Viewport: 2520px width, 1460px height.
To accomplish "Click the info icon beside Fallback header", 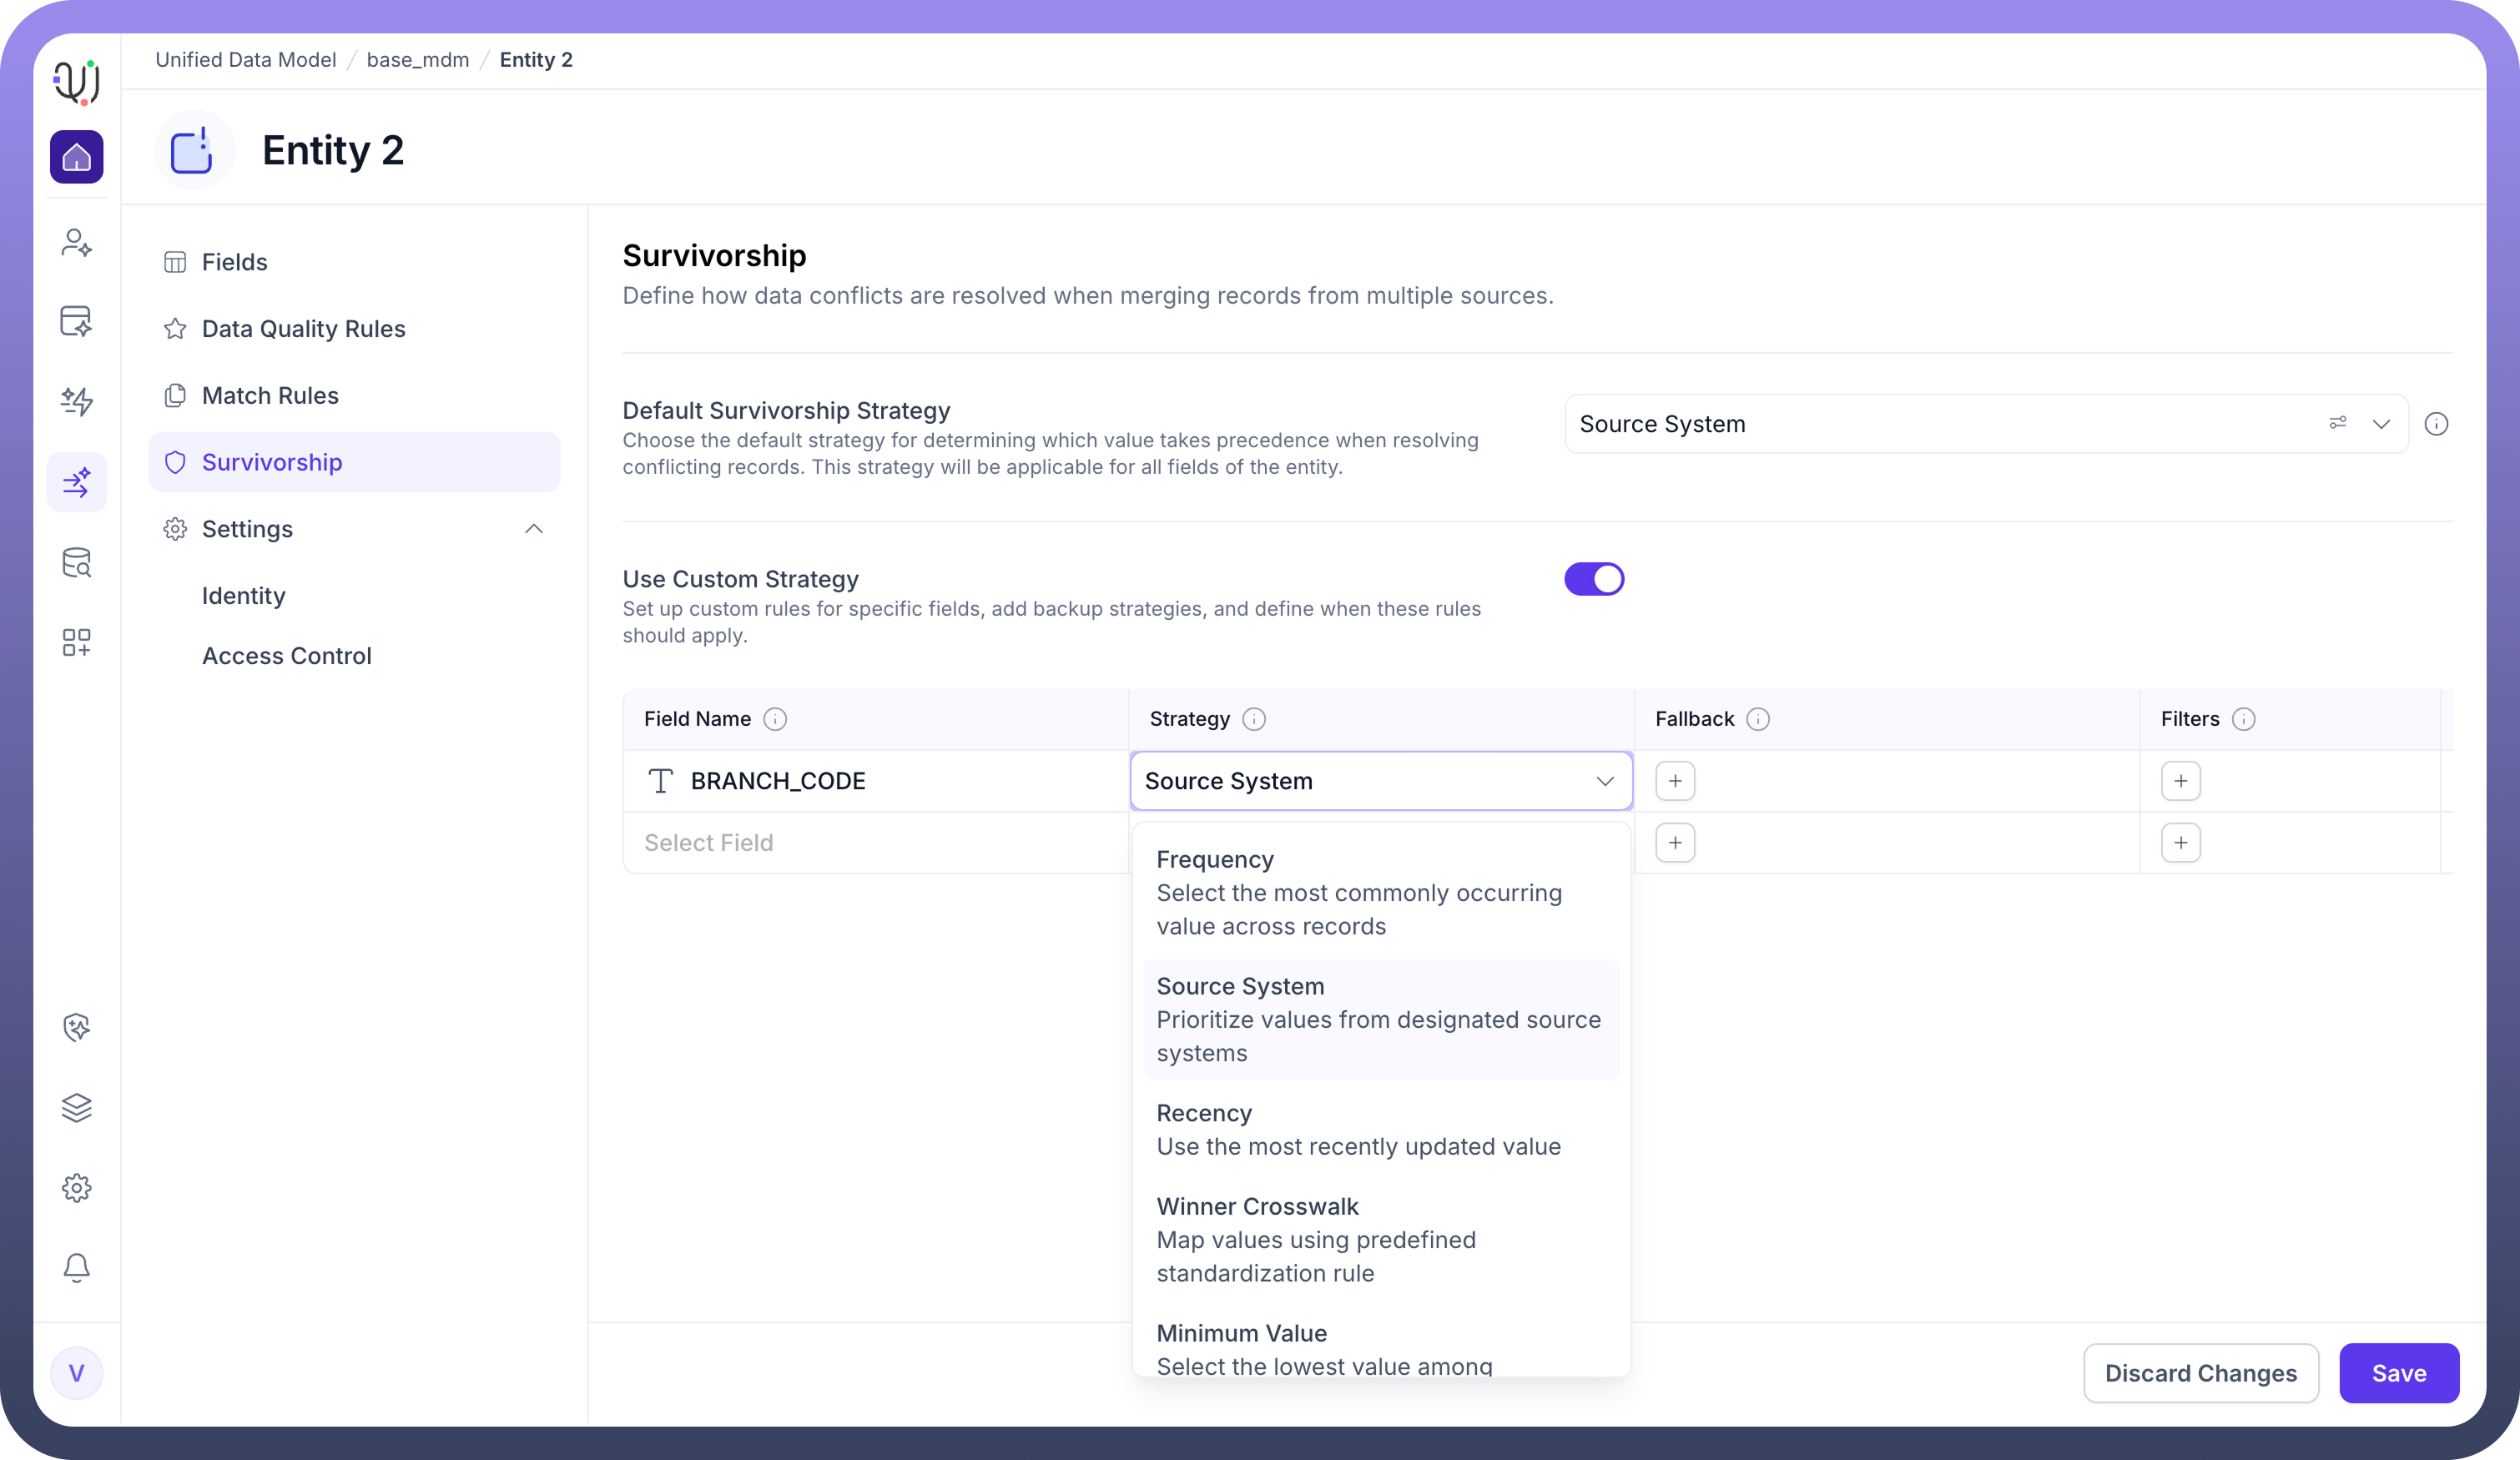I will [x=1758, y=719].
